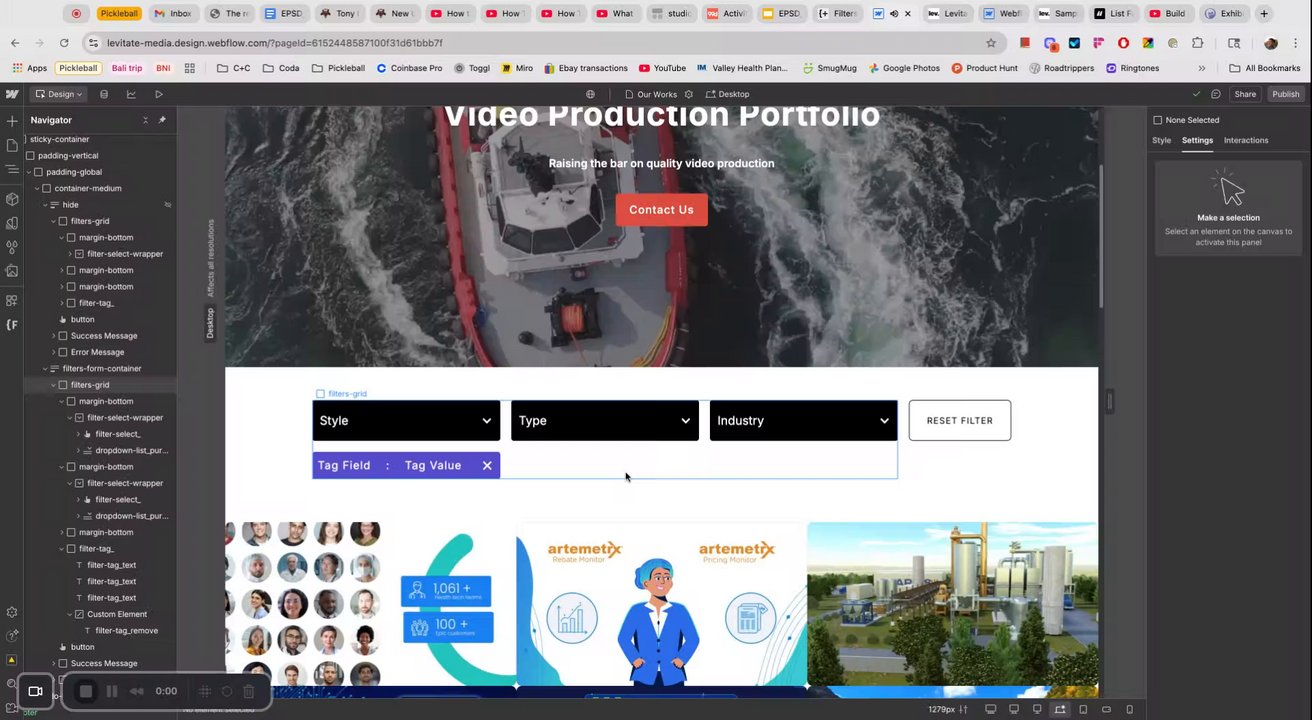Viewport: 1312px width, 720px height.
Task: Click the RESET FILTER button
Action: pyautogui.click(x=960, y=421)
